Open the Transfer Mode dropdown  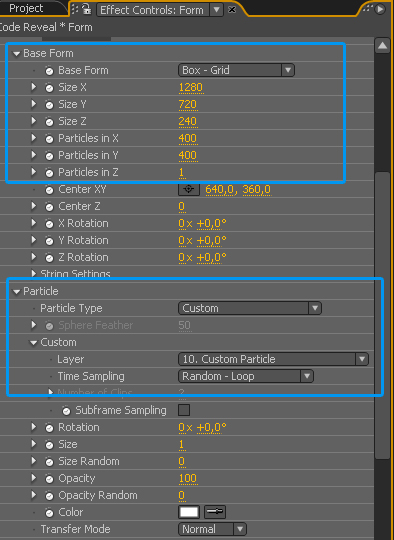click(212, 529)
